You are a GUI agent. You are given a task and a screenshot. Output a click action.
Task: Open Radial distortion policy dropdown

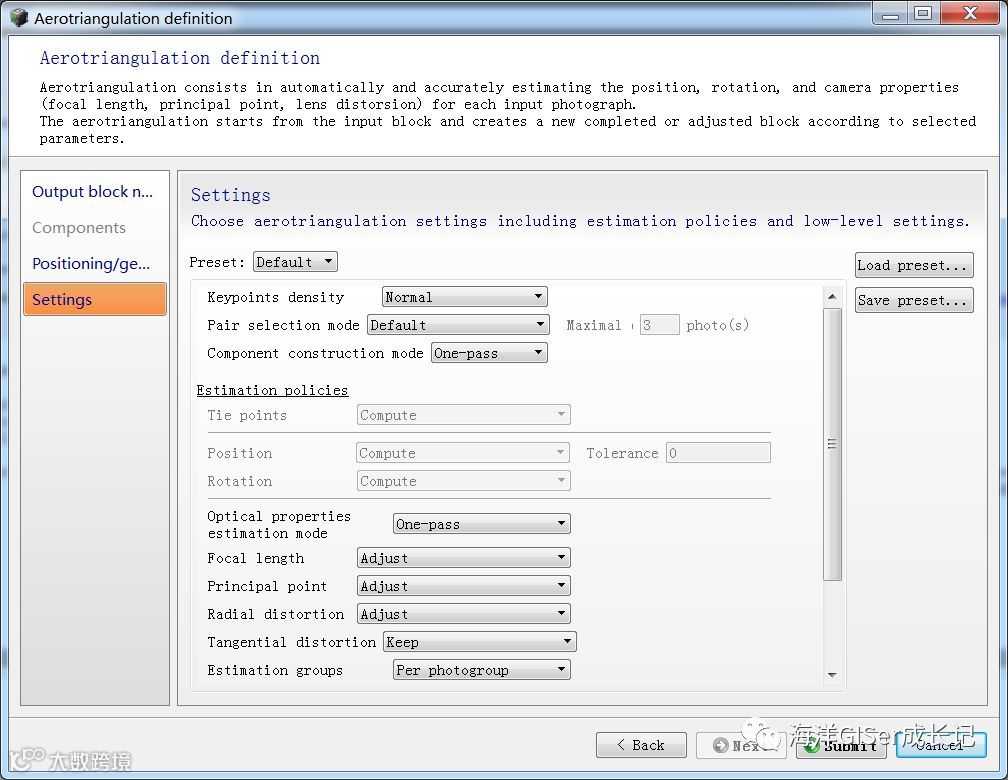click(x=464, y=614)
